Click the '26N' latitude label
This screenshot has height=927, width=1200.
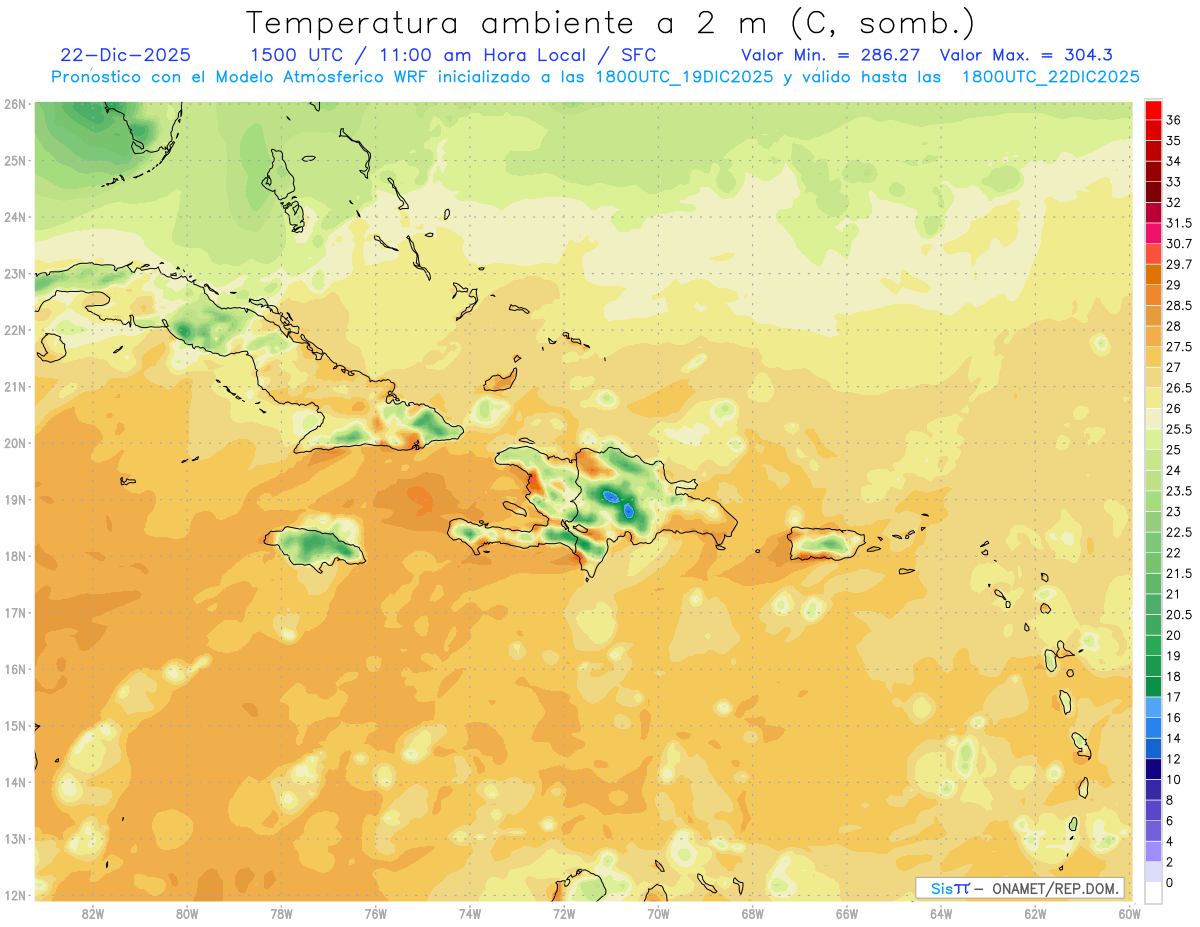tap(15, 104)
